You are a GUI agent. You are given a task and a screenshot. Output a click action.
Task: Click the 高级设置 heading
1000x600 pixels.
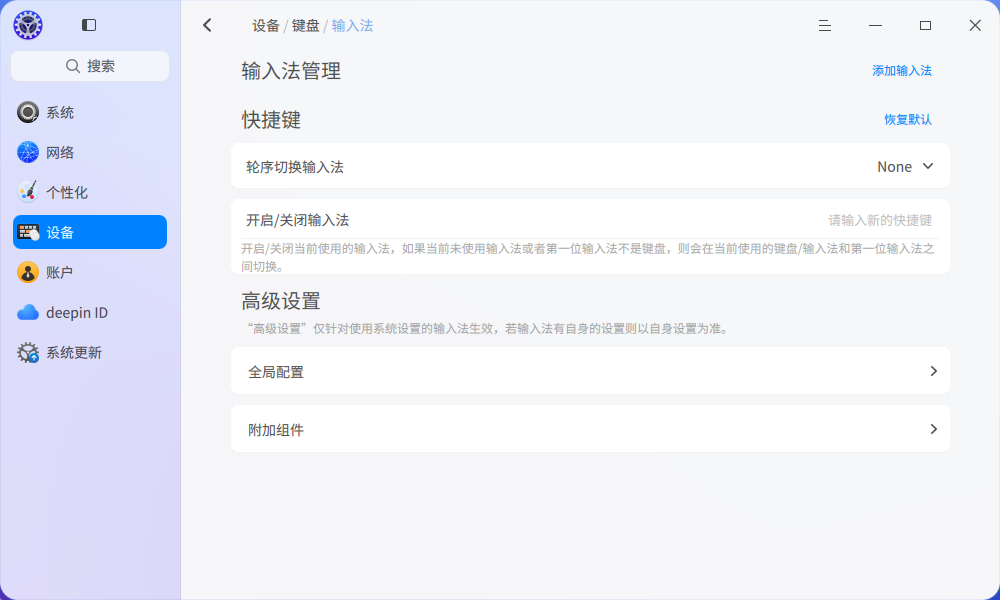(x=281, y=301)
